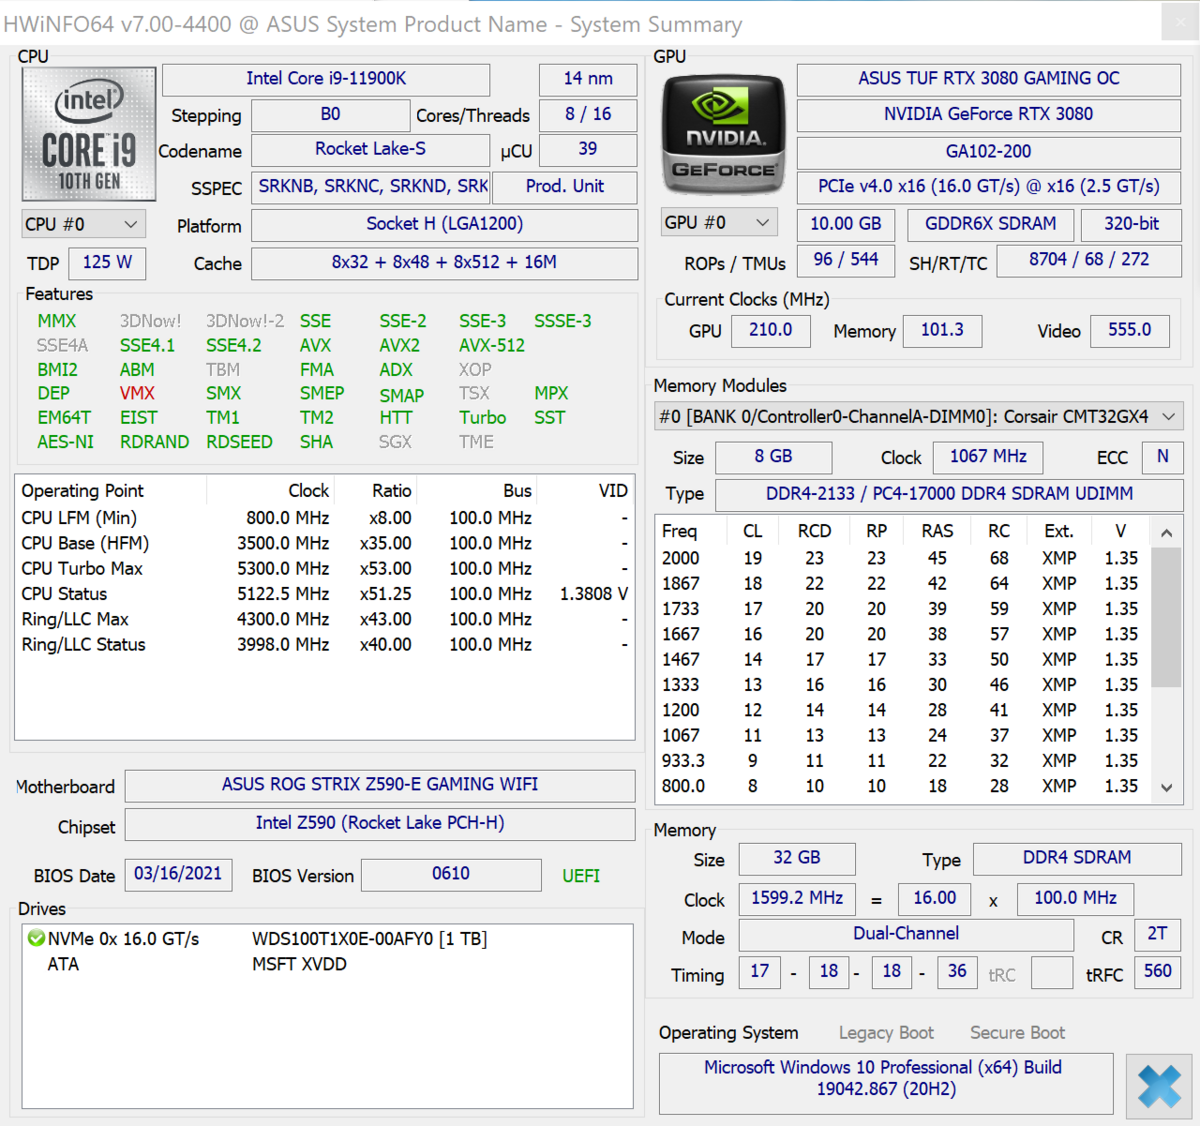Select the 1467 Freq XMP timing row

coord(902,660)
